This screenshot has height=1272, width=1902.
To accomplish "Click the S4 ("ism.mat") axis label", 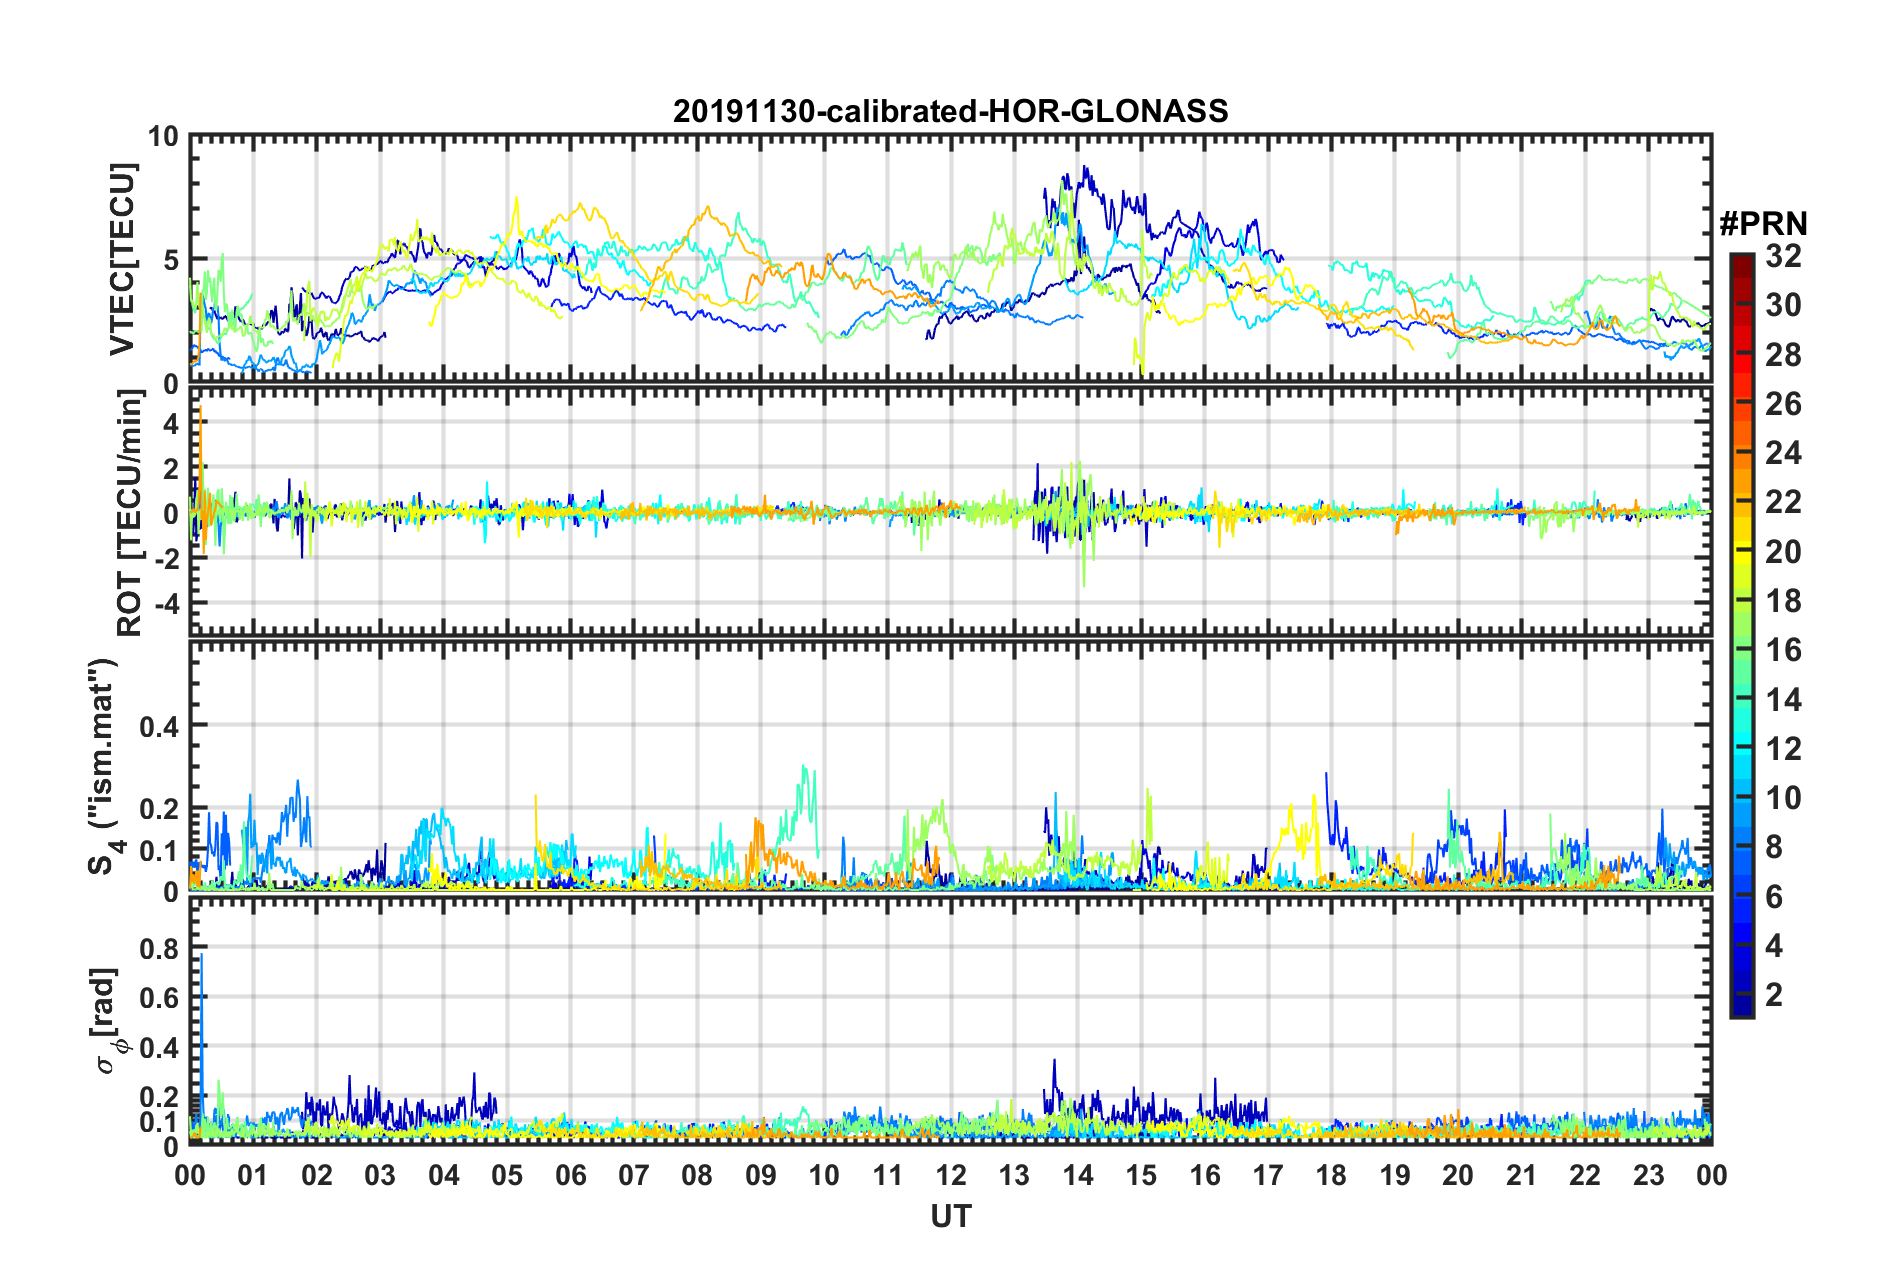I will pyautogui.click(x=103, y=766).
